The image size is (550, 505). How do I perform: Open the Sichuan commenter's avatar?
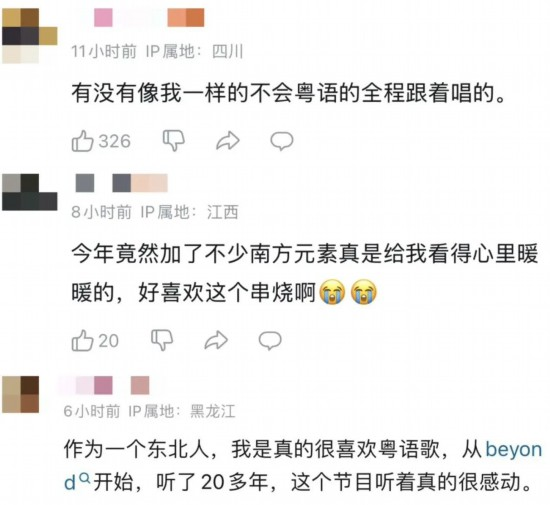[x=30, y=35]
